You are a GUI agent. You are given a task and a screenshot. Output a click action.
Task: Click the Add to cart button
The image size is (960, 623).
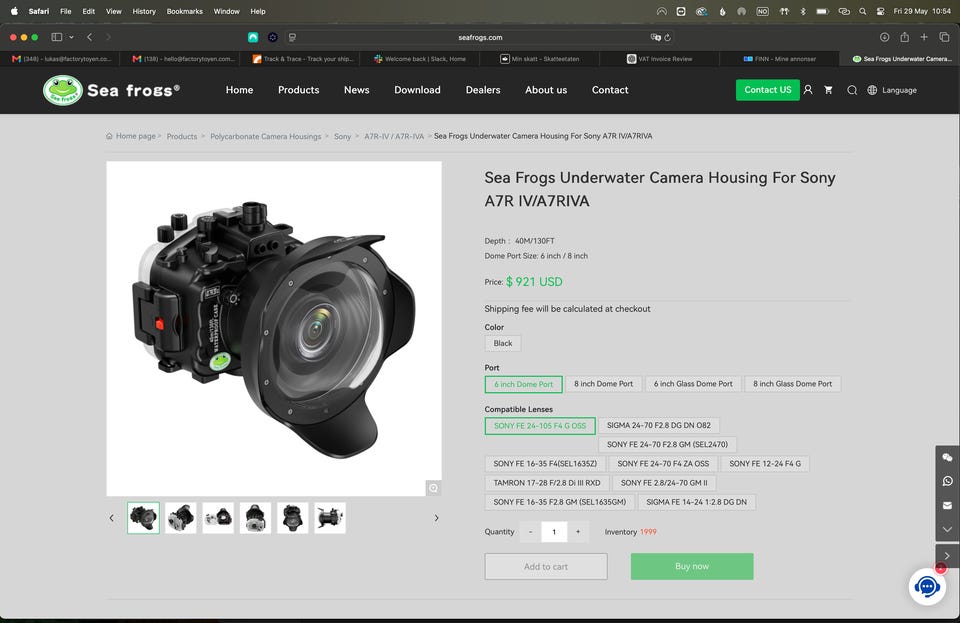[x=546, y=567]
